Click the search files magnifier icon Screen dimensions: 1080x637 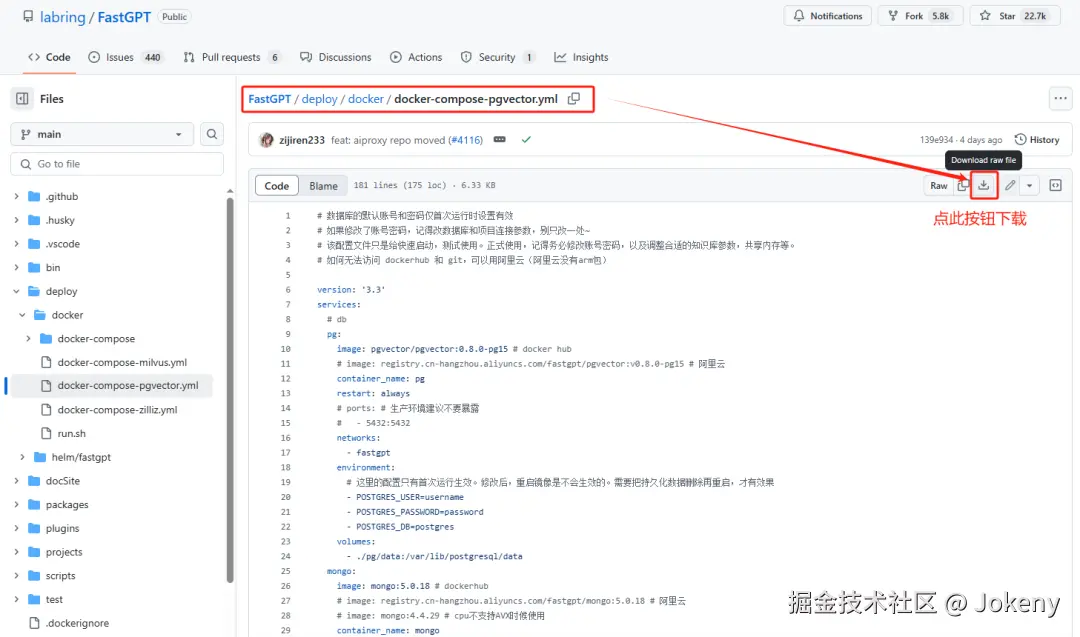[212, 134]
